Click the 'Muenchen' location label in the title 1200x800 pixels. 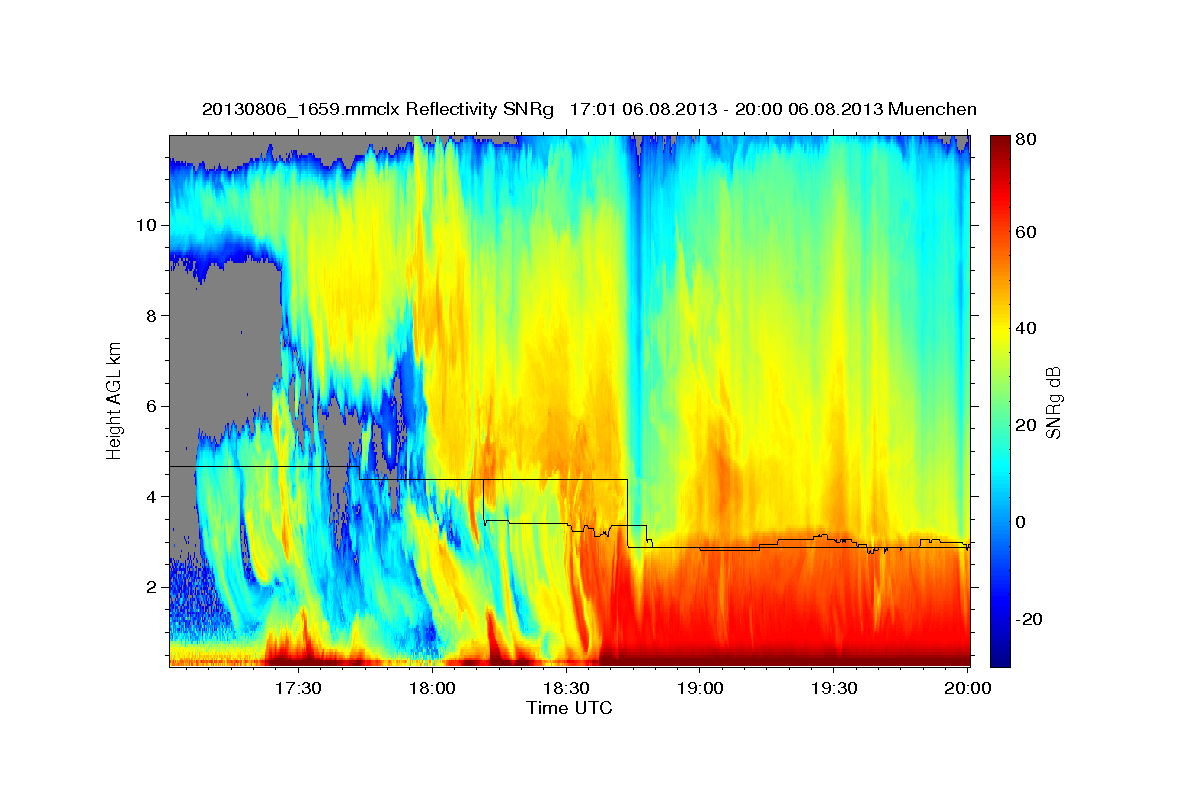pos(932,109)
